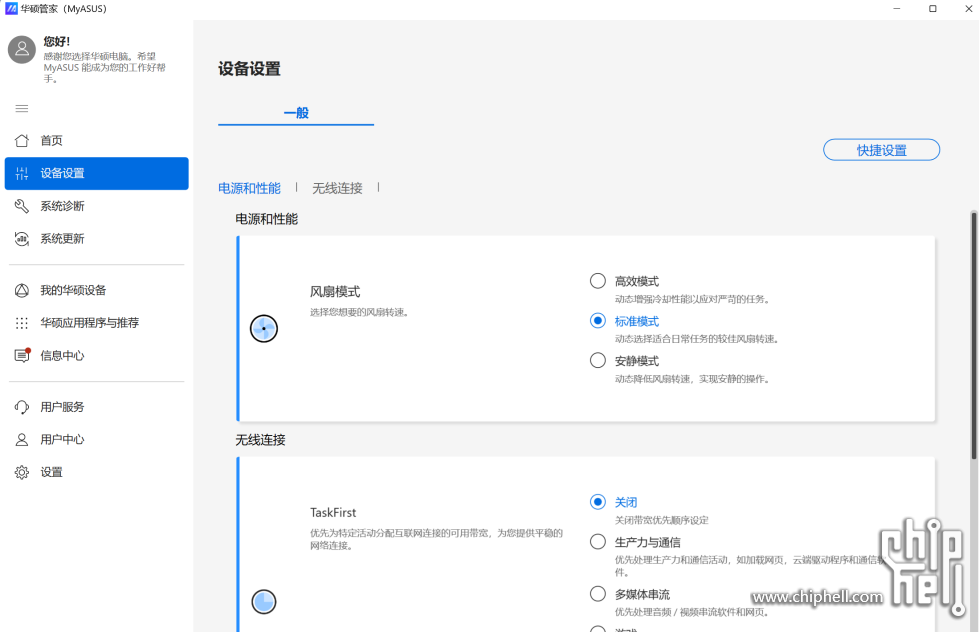Select 高效模式 fan mode
The height and width of the screenshot is (632, 979).
[x=598, y=281]
